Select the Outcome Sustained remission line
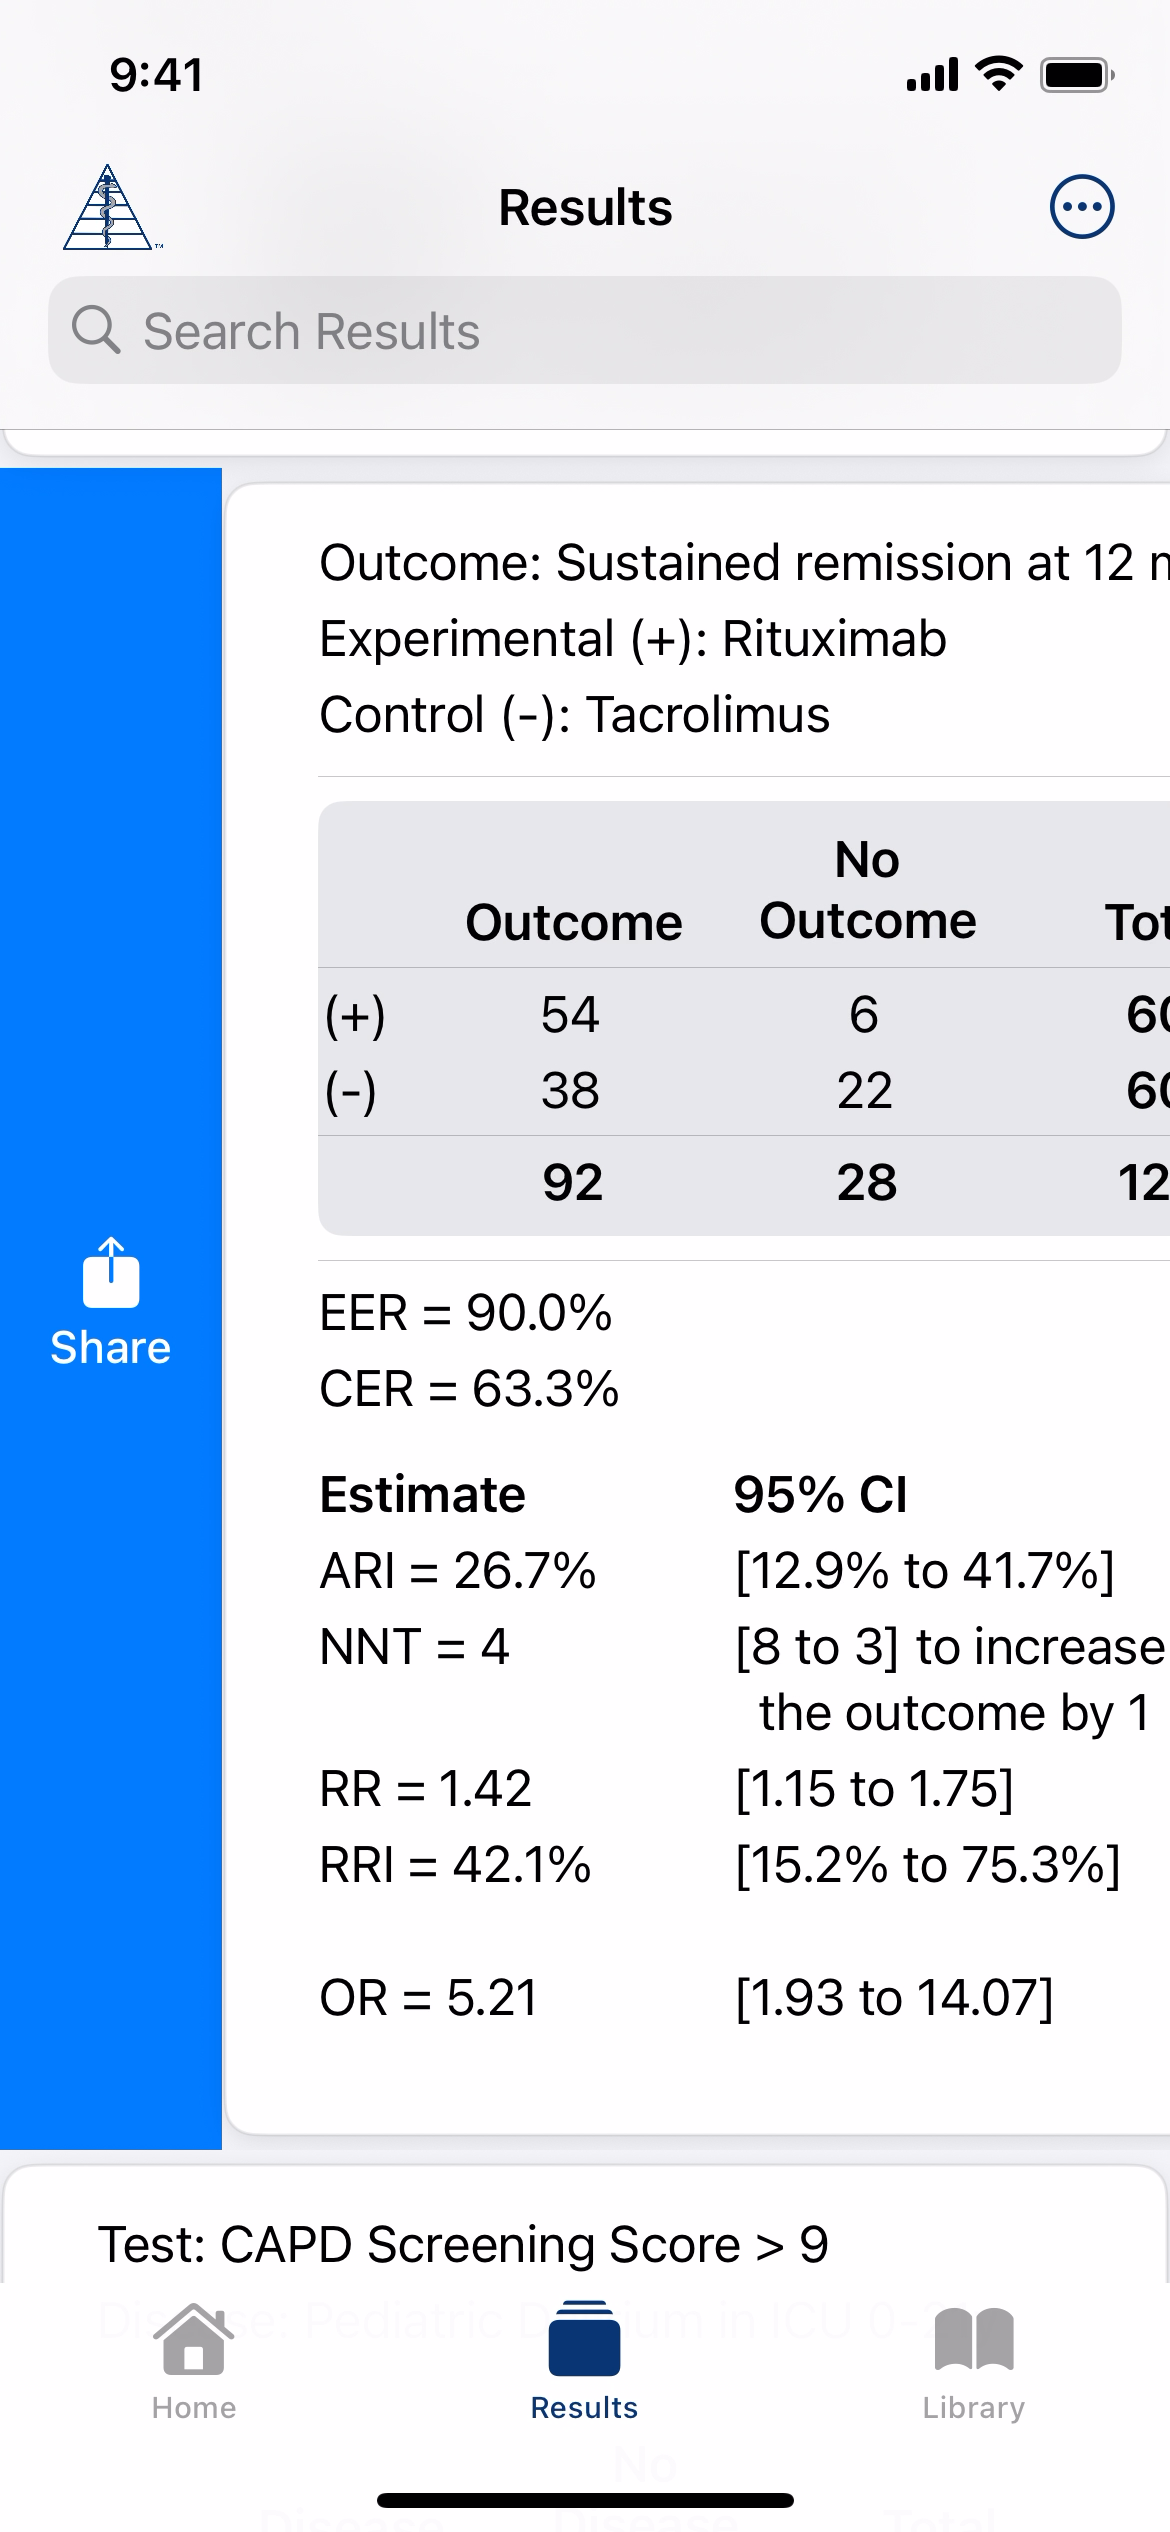Viewport: 1170px width, 2532px height. [x=742, y=563]
